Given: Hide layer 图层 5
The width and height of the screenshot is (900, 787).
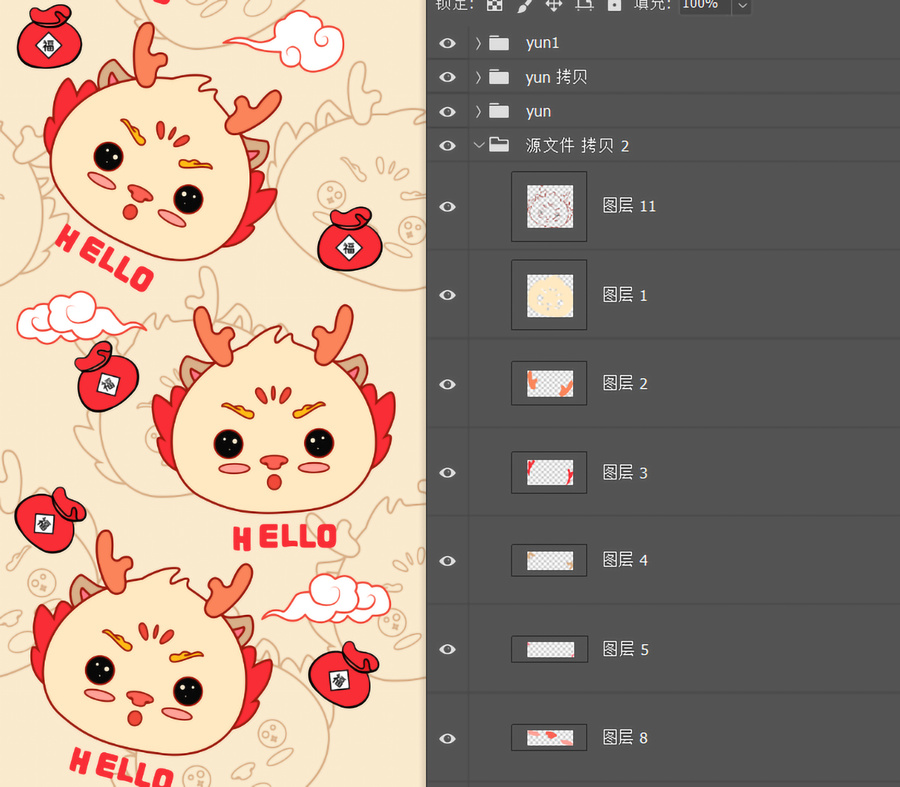Looking at the screenshot, I should (x=448, y=649).
